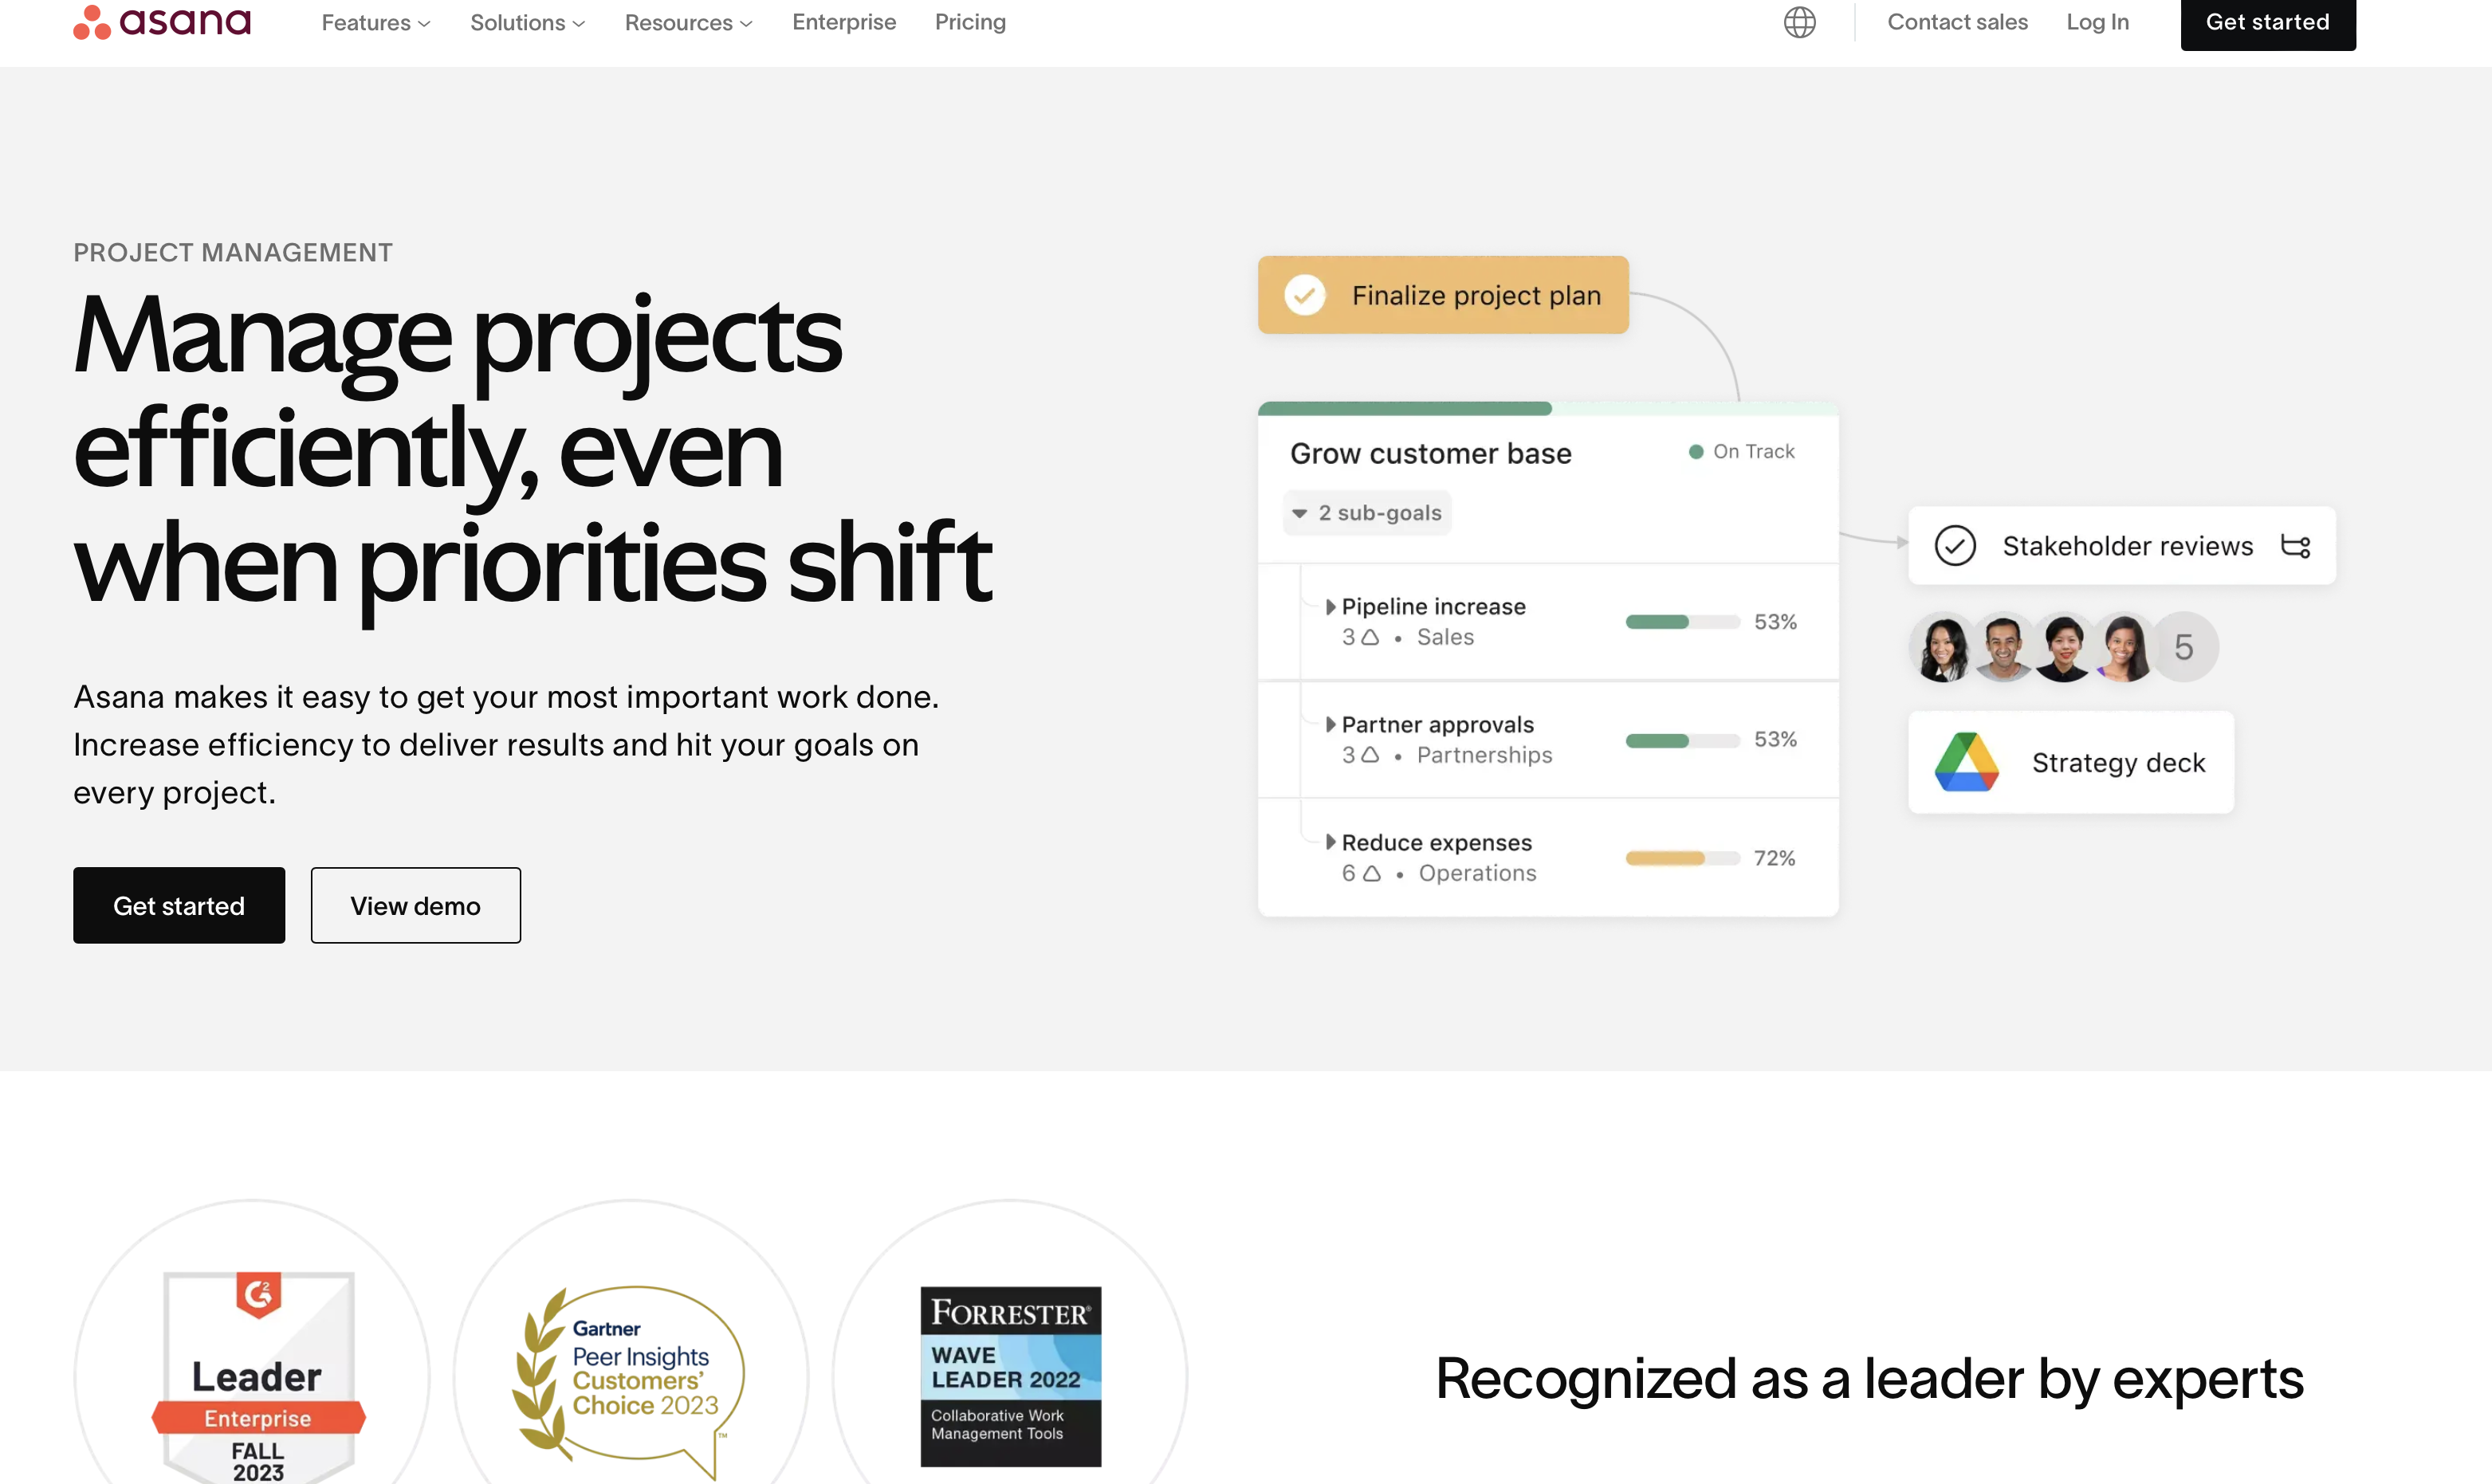Click the globe/language icon
This screenshot has height=1484, width=2492.
[1798, 22]
